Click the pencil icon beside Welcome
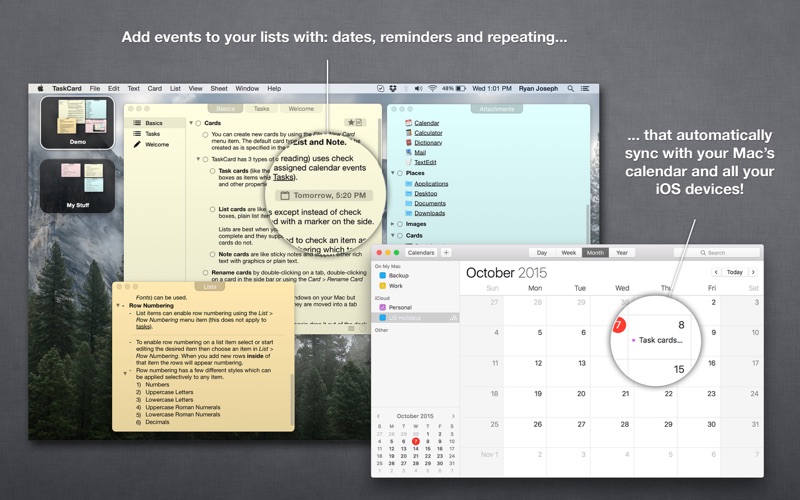This screenshot has height=500, width=800. 137,144
